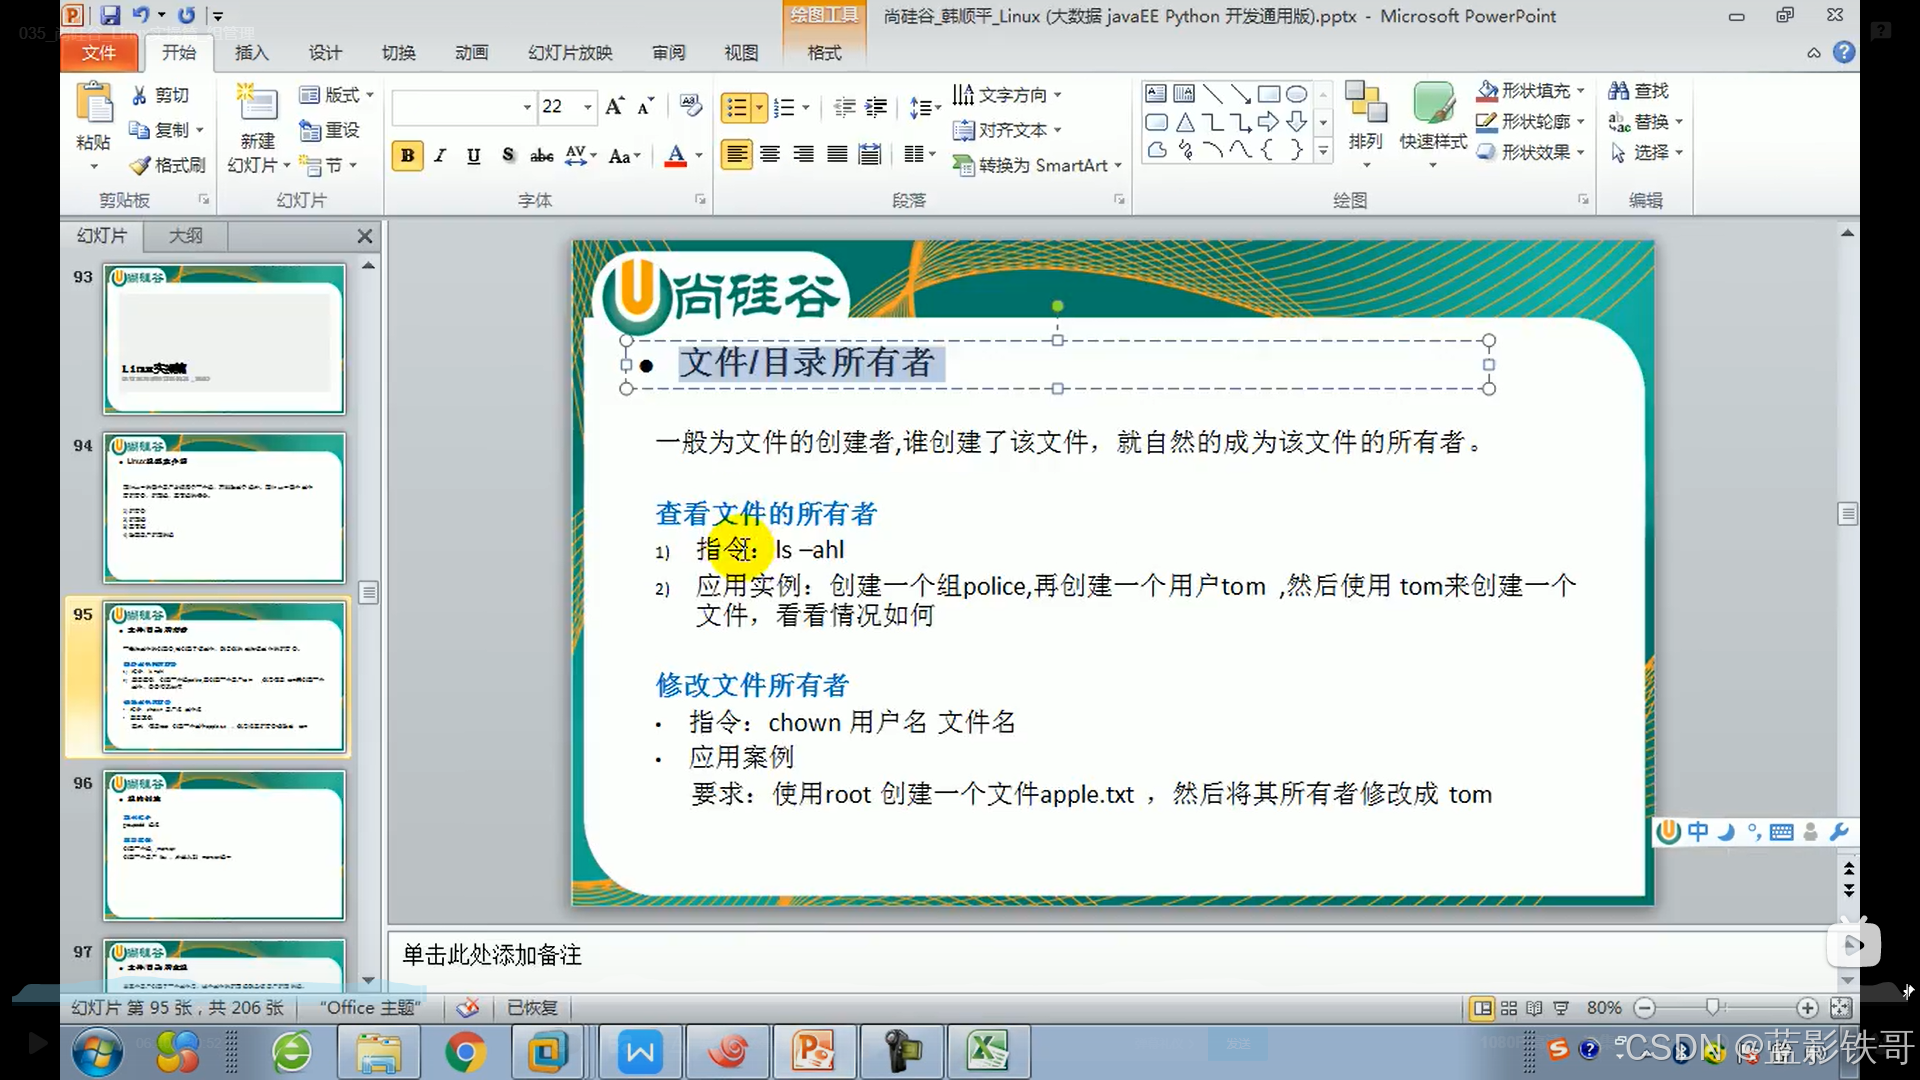Click the Format Painter brush icon
1920x1080 pixels.
point(141,165)
